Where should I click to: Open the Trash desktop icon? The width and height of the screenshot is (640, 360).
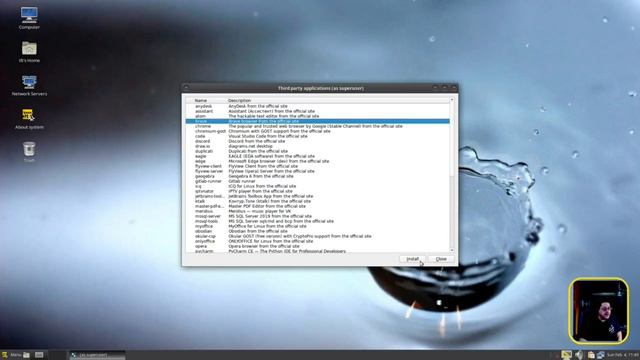(29, 152)
